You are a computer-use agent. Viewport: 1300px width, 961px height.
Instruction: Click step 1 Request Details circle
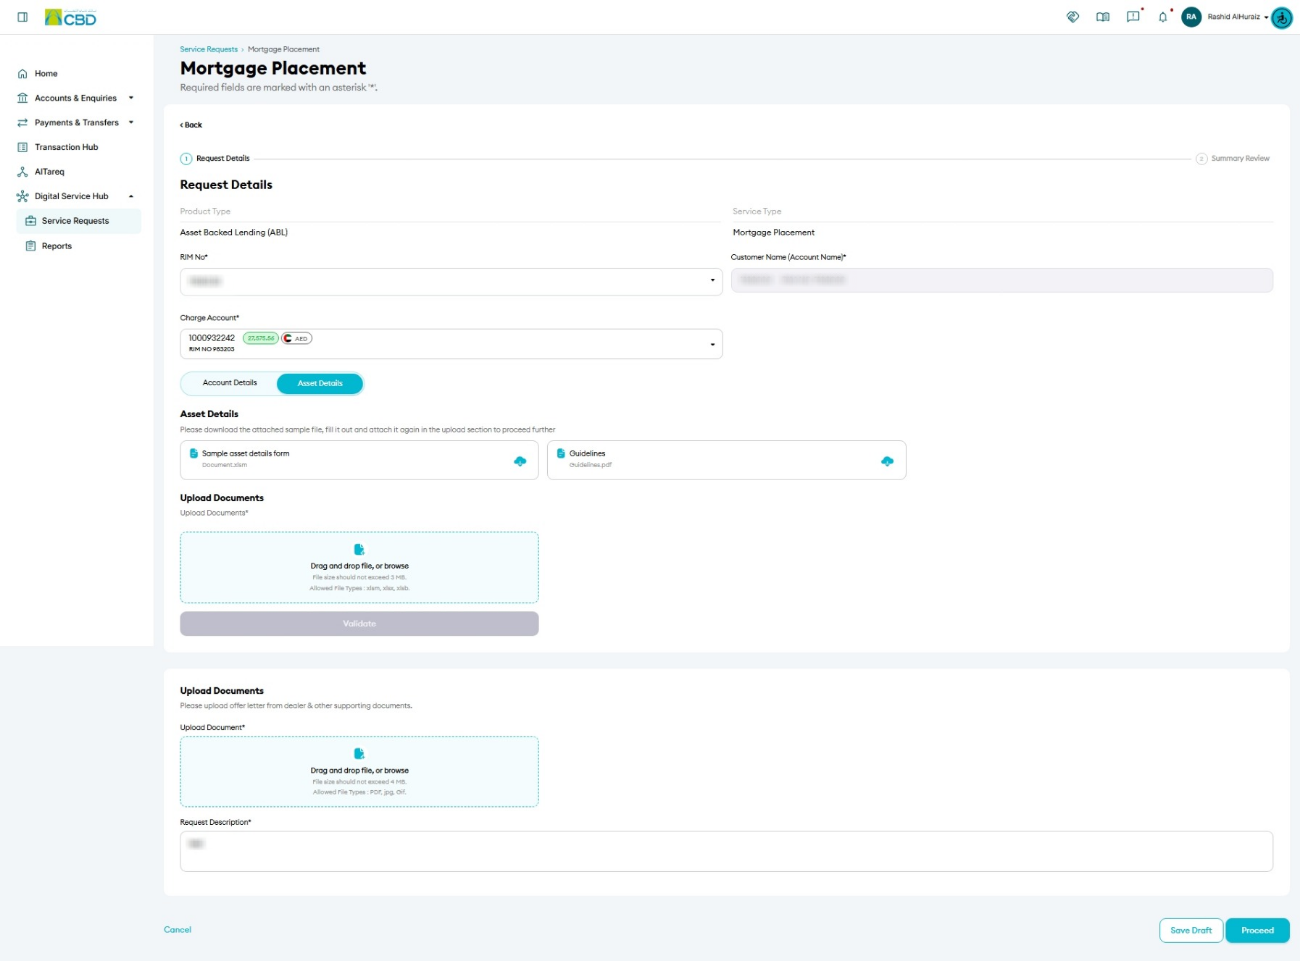[186, 158]
